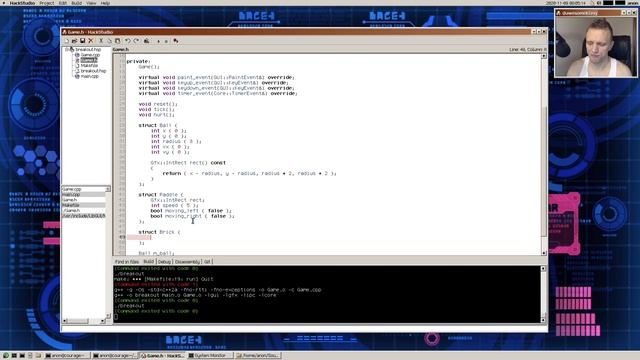Click the paste toolbar icon

[x=118, y=41]
